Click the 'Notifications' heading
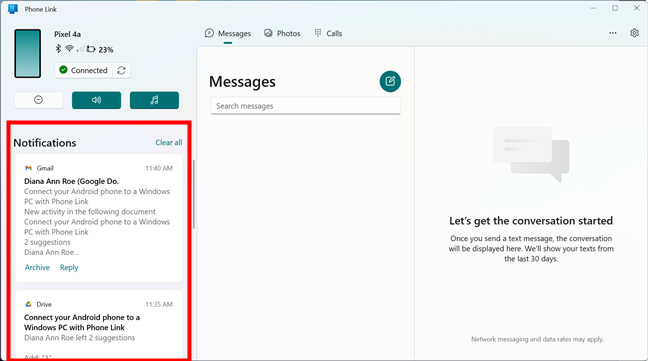 (x=45, y=143)
